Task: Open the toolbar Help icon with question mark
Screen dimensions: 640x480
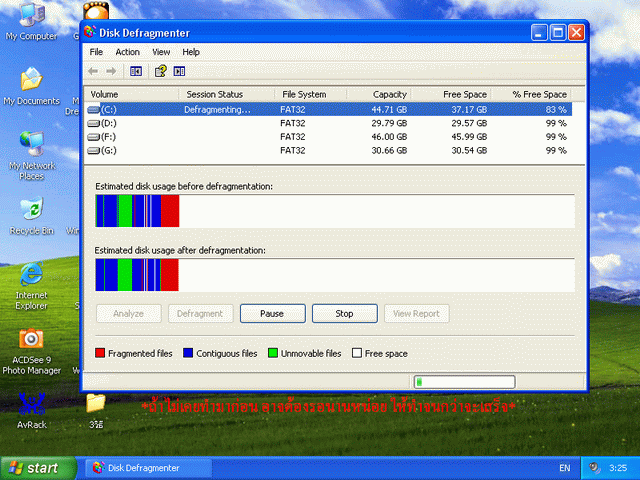Action: pos(160,71)
